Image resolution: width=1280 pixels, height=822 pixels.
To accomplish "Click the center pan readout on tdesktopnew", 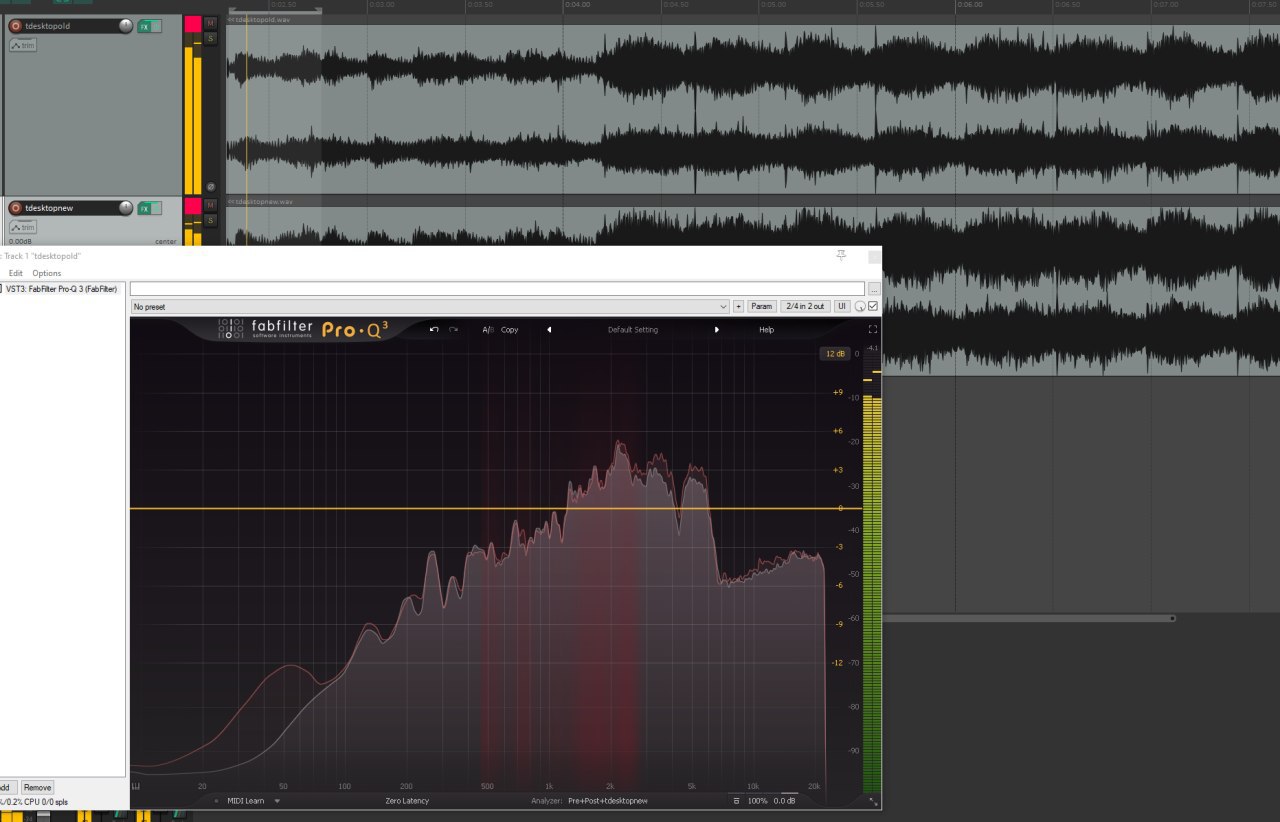I will 166,241.
